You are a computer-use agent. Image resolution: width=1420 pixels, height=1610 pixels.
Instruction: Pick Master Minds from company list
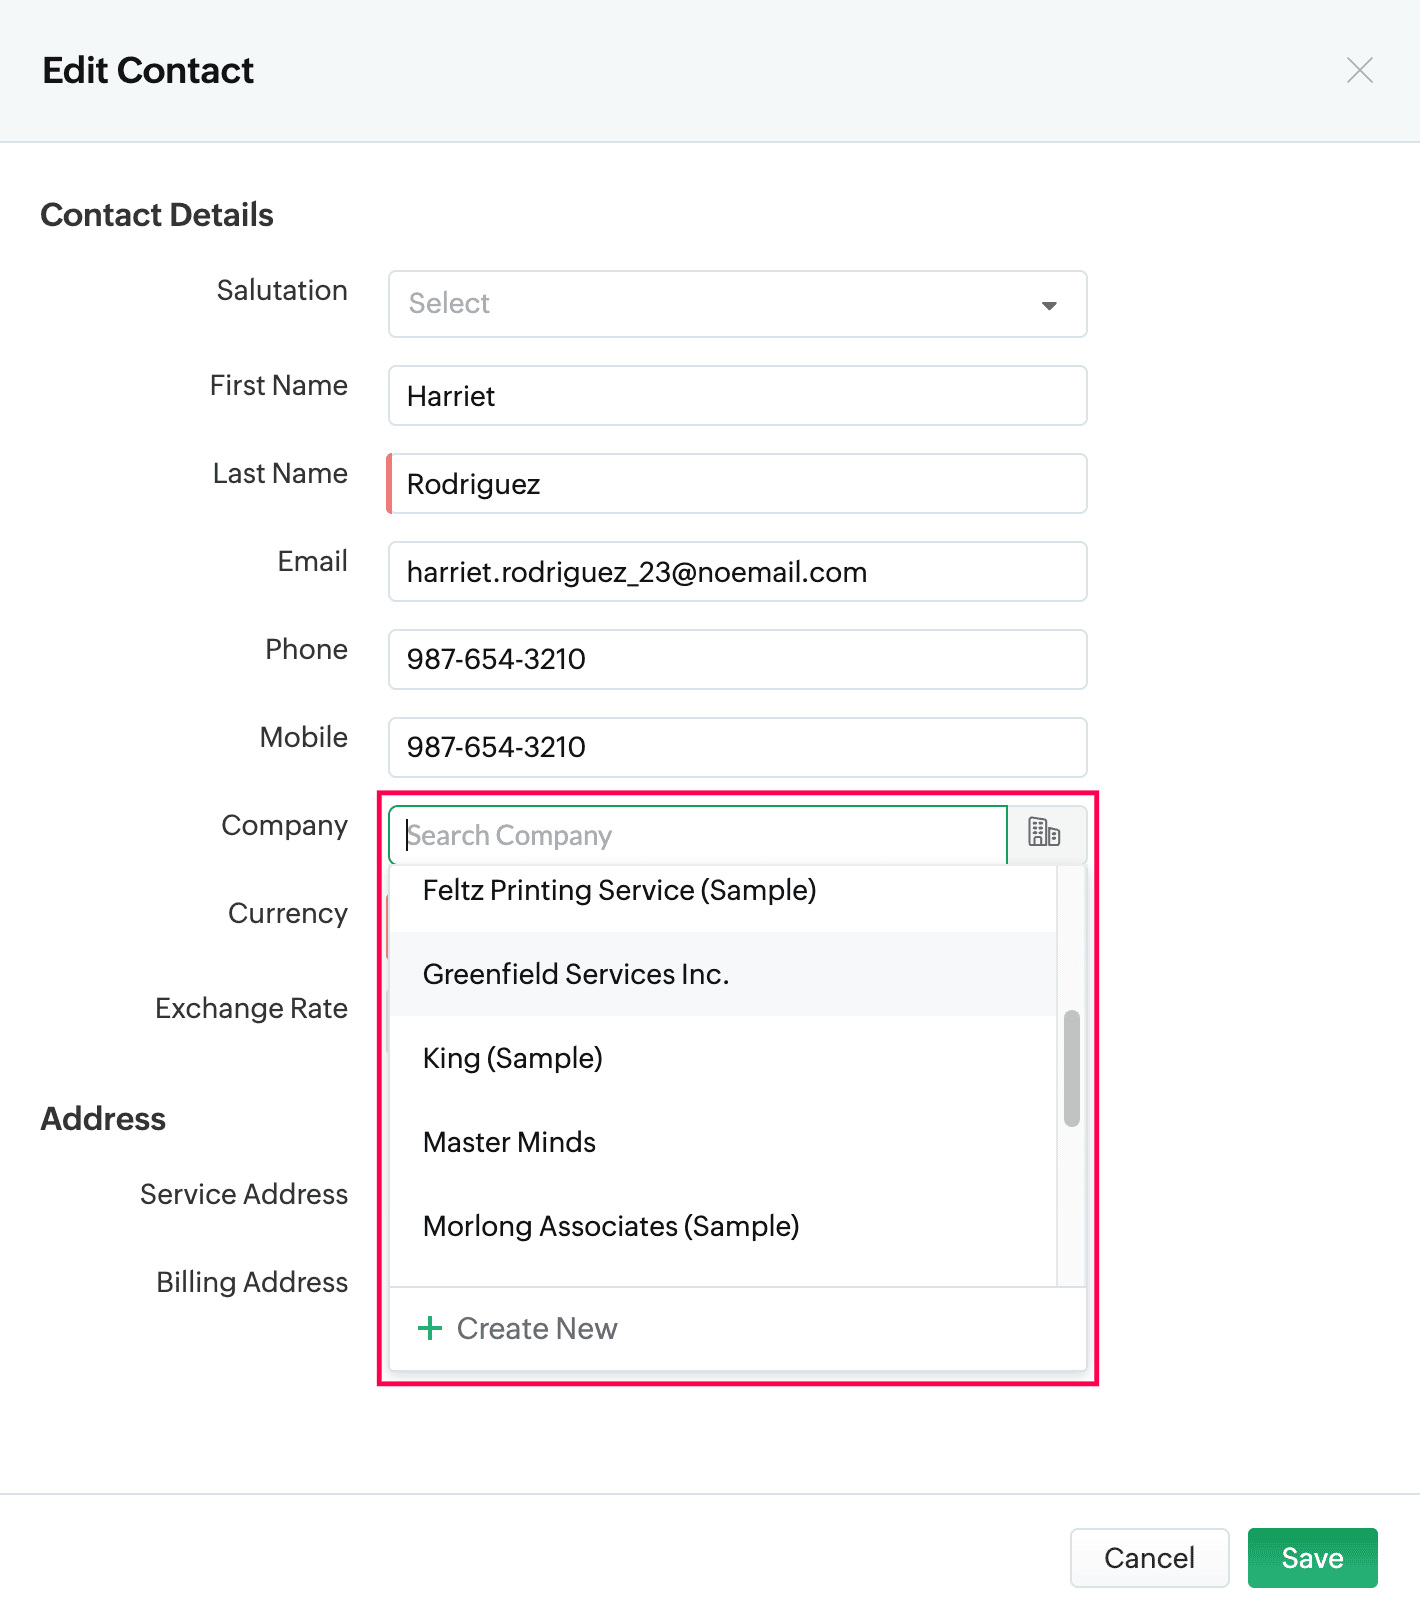click(x=510, y=1142)
